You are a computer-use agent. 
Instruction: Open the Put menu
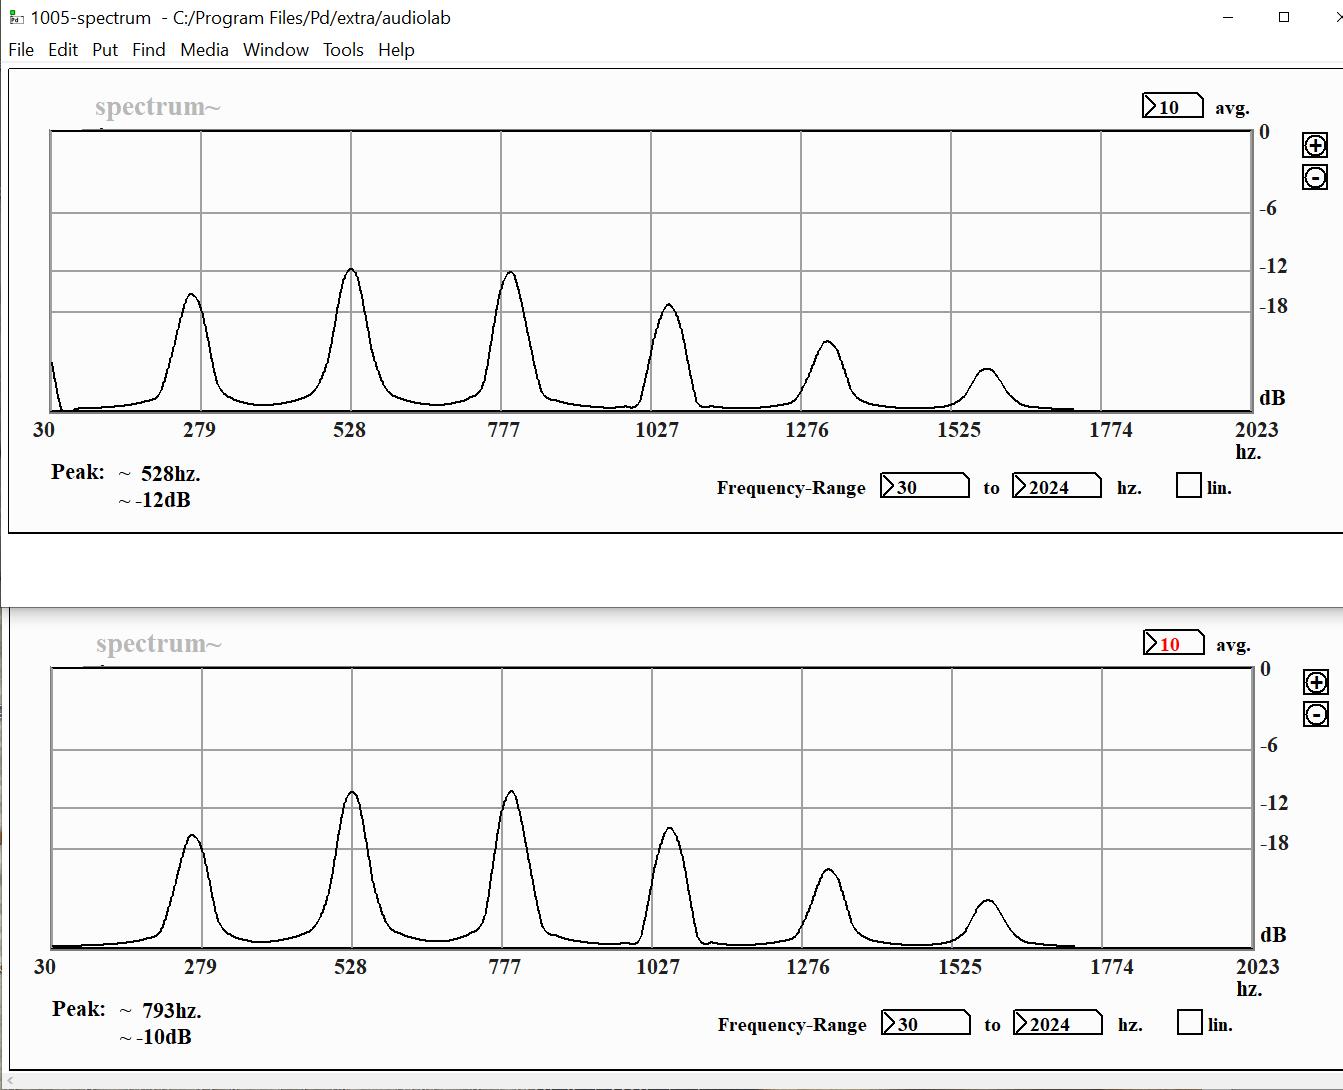tap(104, 50)
